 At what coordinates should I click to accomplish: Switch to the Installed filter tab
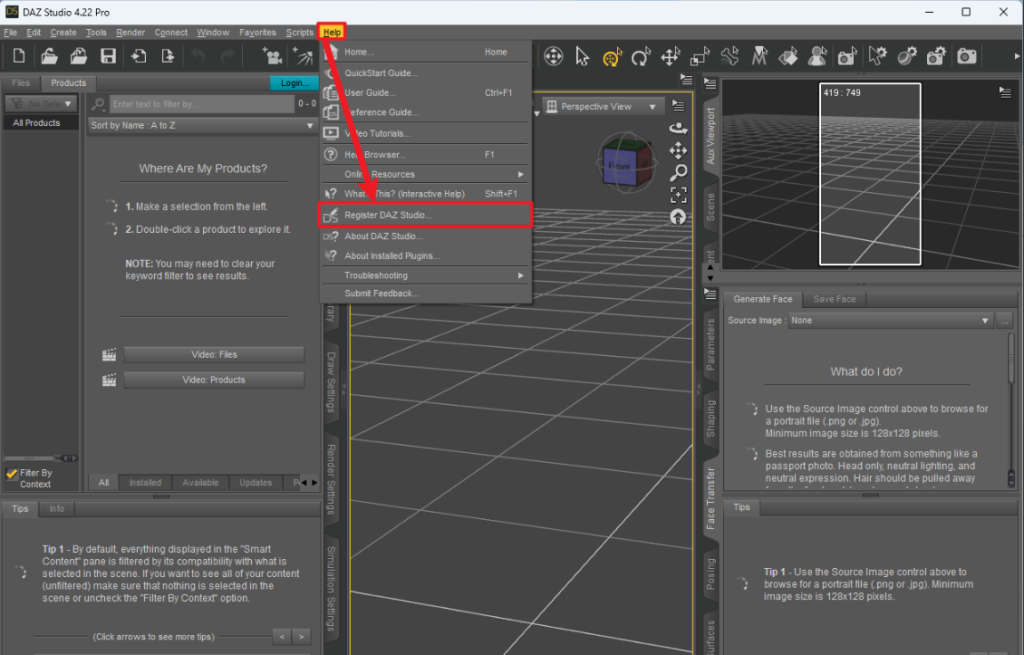point(145,482)
